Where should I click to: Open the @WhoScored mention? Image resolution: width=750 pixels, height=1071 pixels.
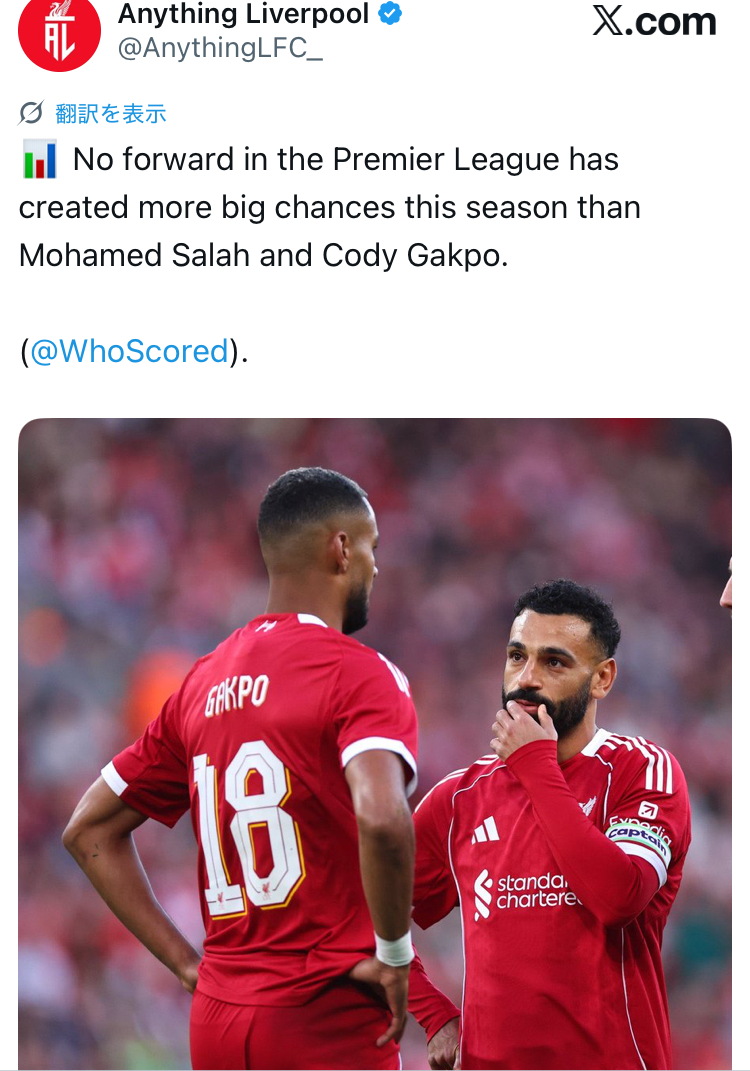coord(129,351)
